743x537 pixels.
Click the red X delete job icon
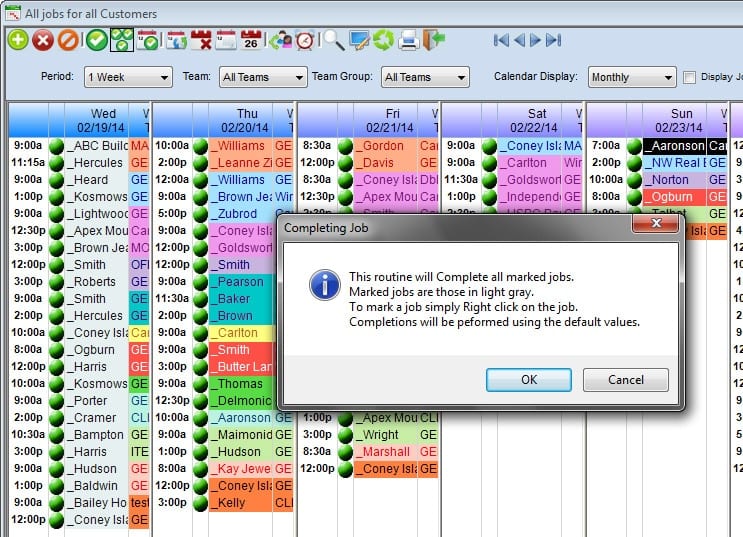click(x=43, y=40)
